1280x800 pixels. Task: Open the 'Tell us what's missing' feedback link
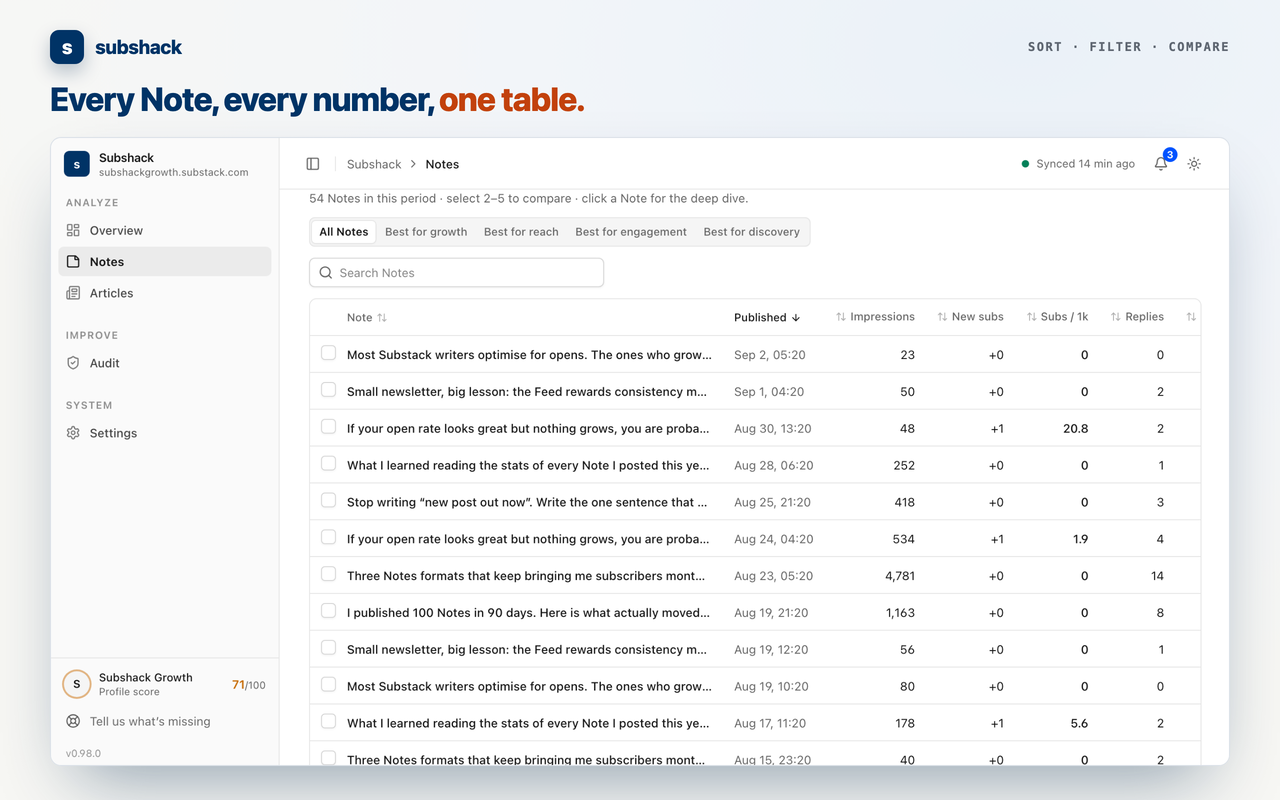click(150, 721)
